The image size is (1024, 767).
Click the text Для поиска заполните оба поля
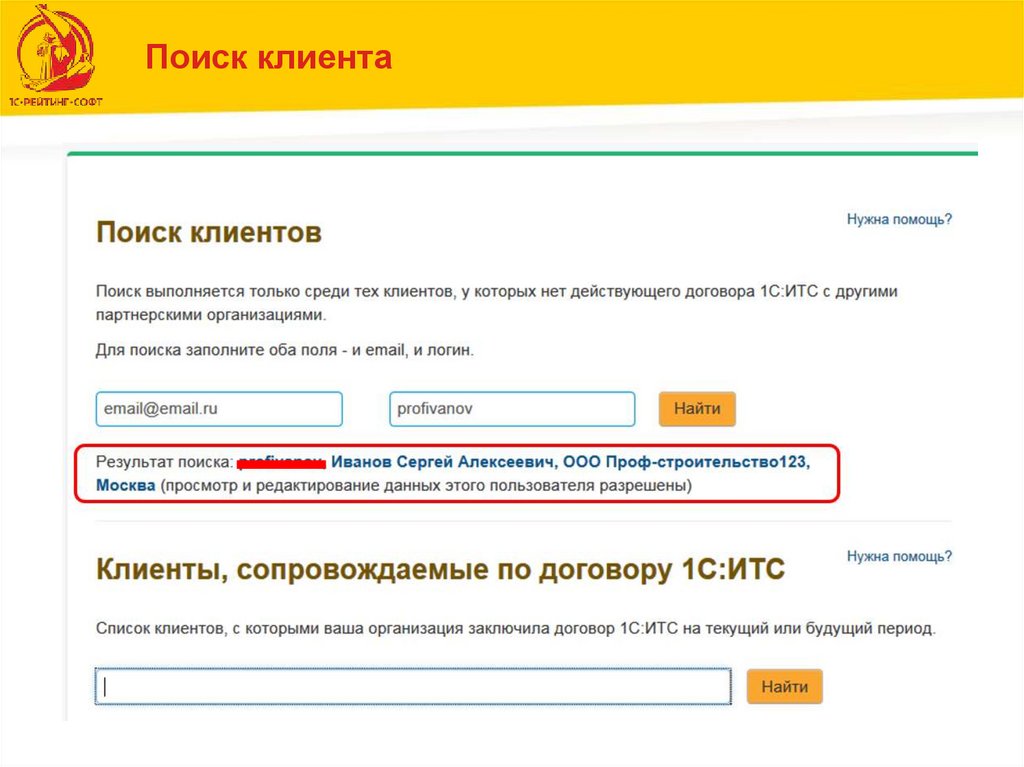(x=285, y=350)
